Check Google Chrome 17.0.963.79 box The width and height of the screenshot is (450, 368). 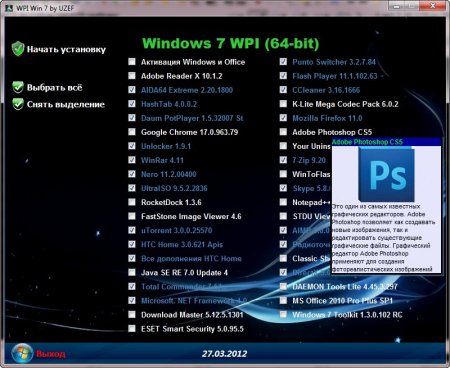coord(132,132)
